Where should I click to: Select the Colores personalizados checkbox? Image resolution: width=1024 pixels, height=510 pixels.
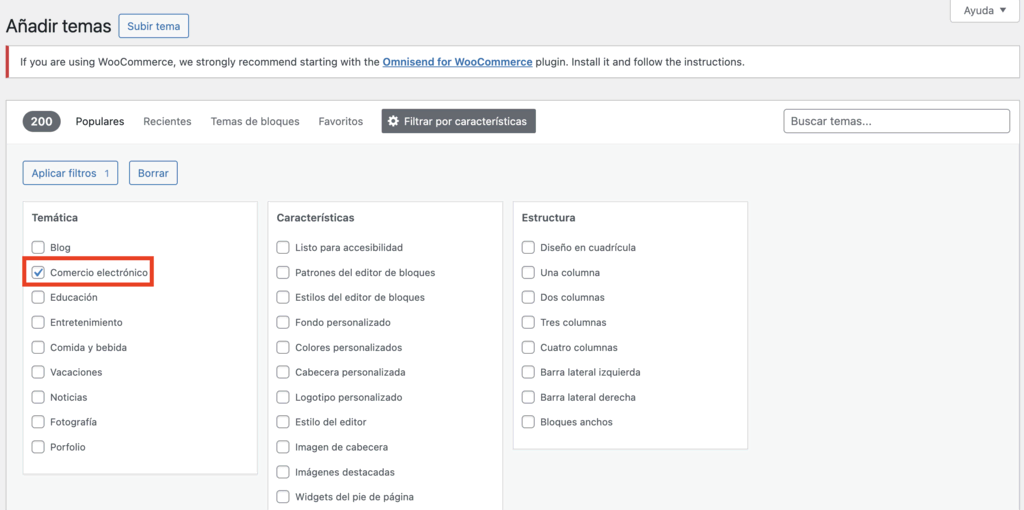pyautogui.click(x=284, y=347)
